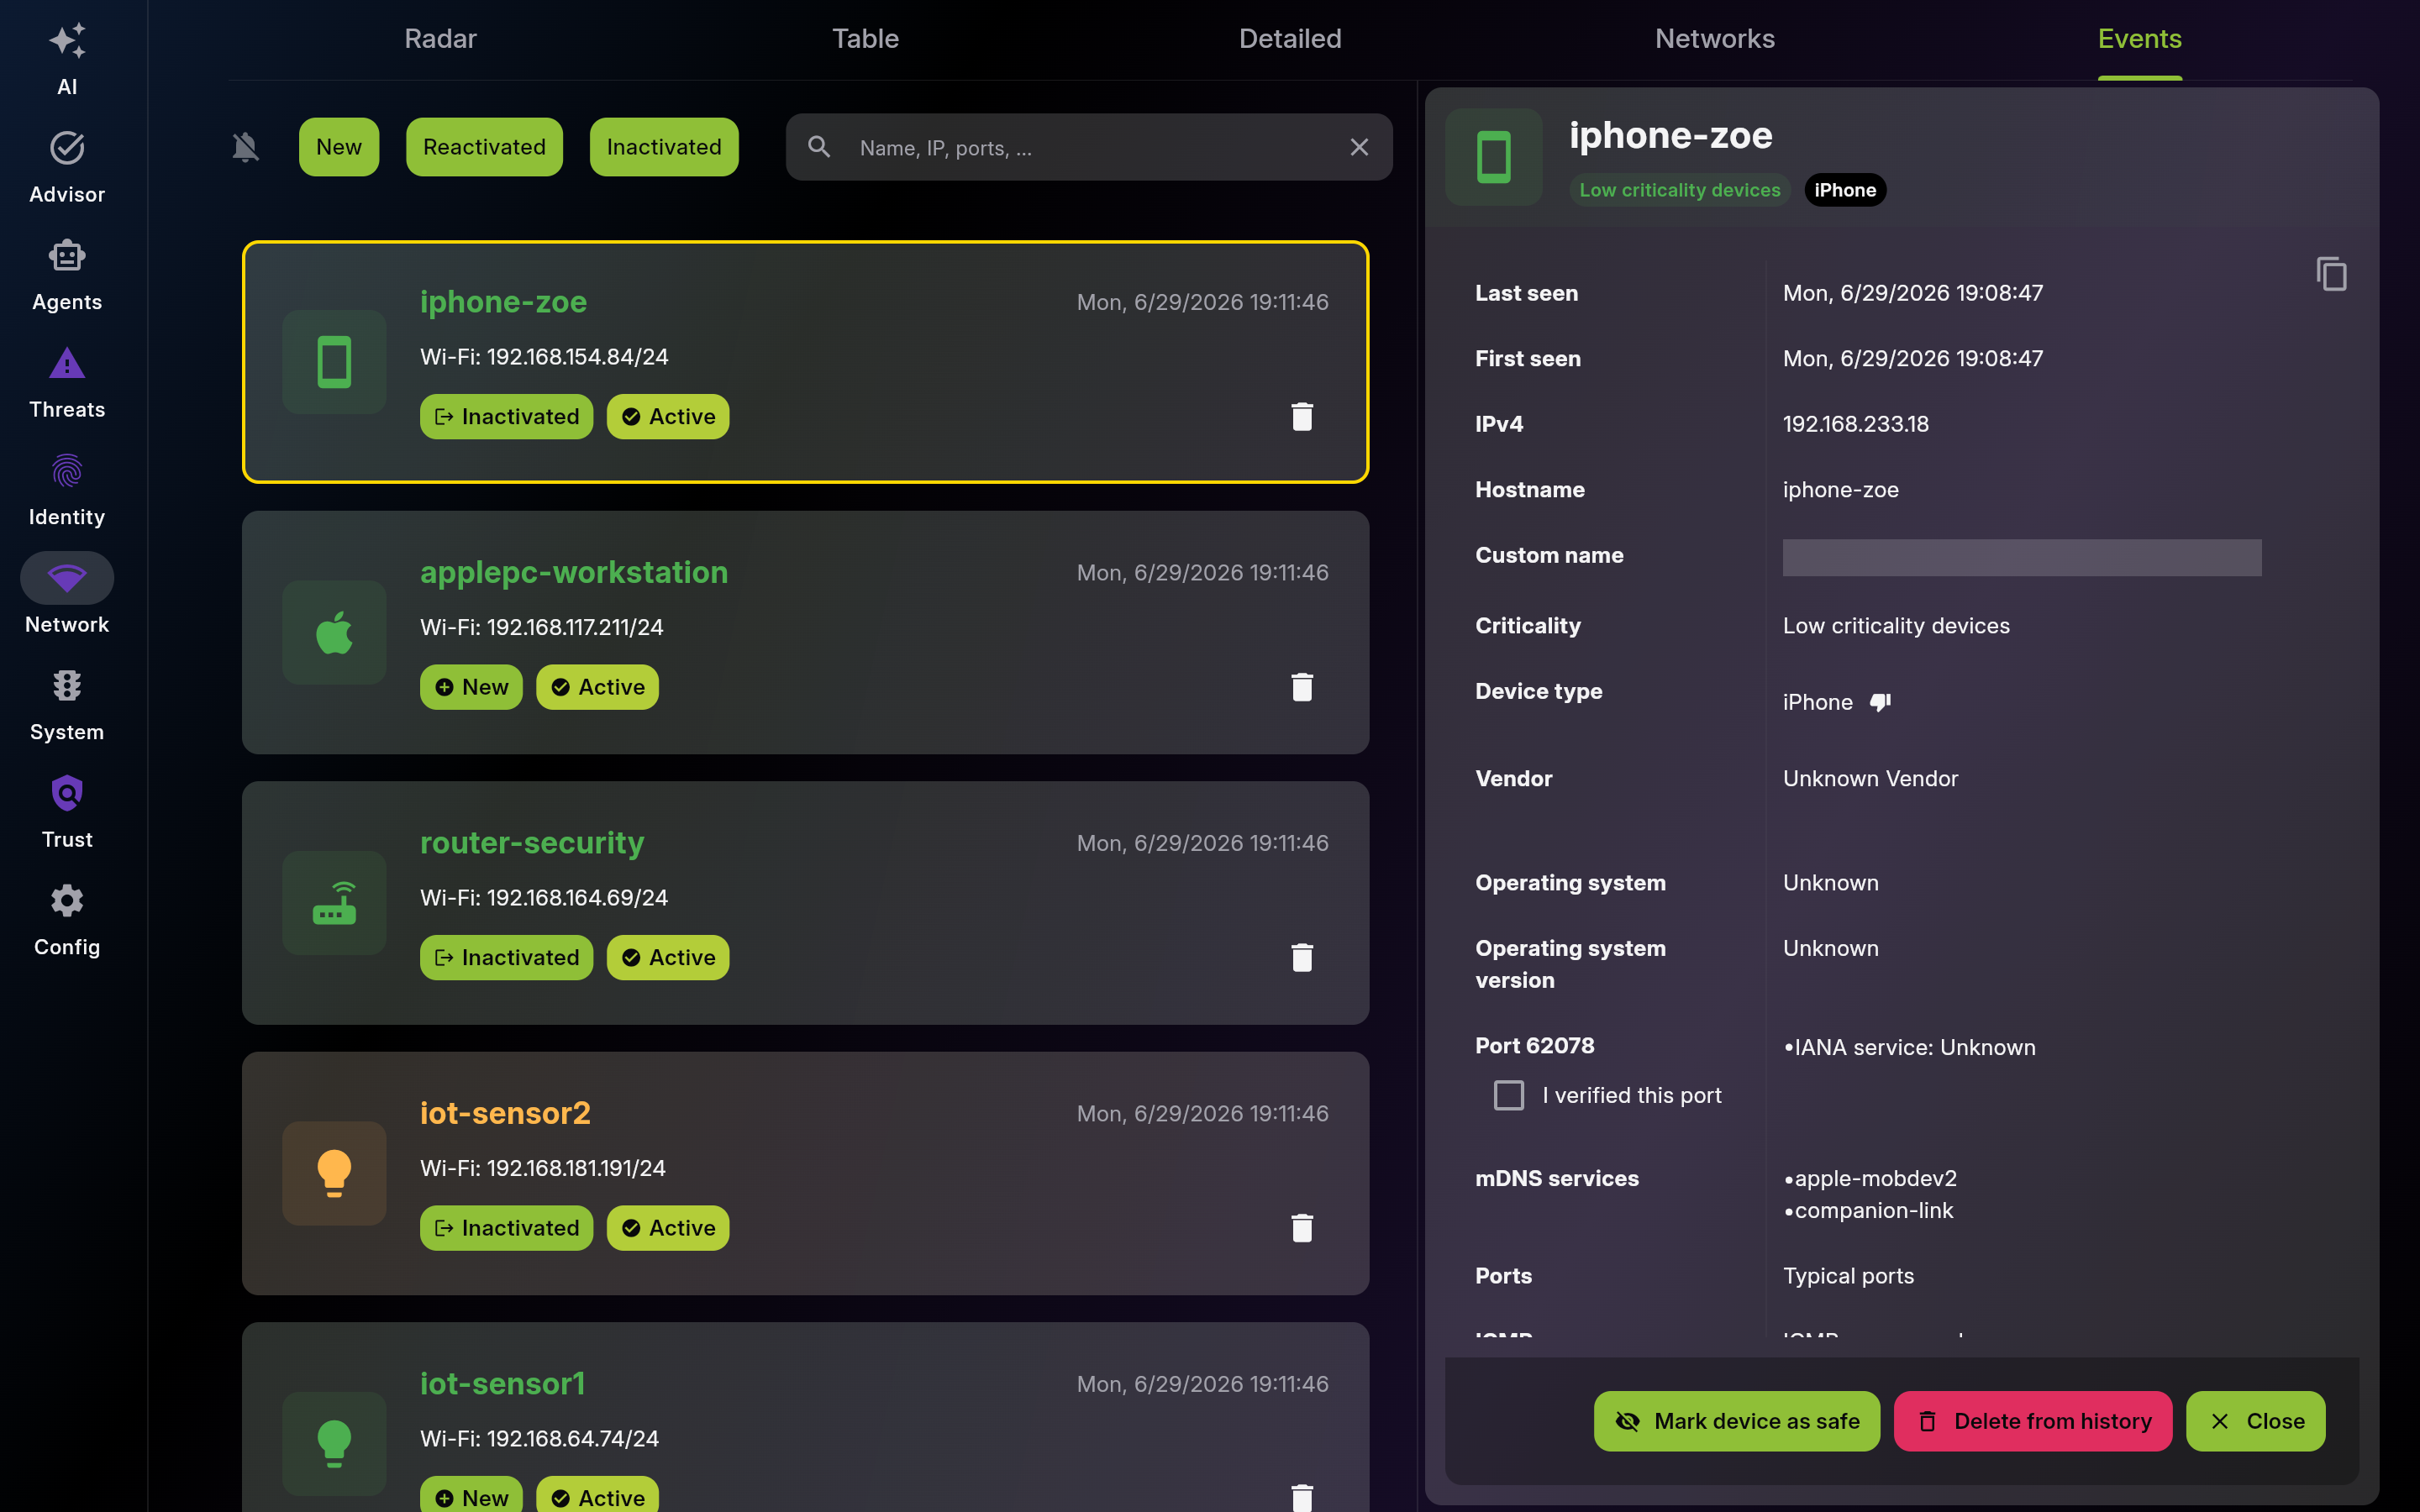Click the Custom name input field
2420x1512 pixels.
point(2022,557)
